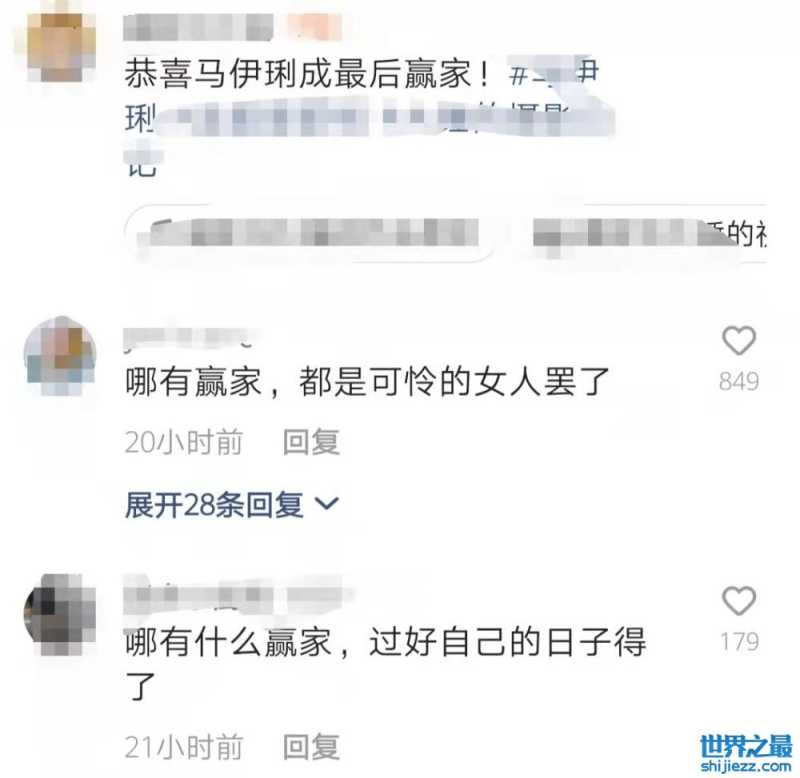The height and width of the screenshot is (778, 800).
Task: Reply to the comment posted 21小时前
Action: (311, 747)
